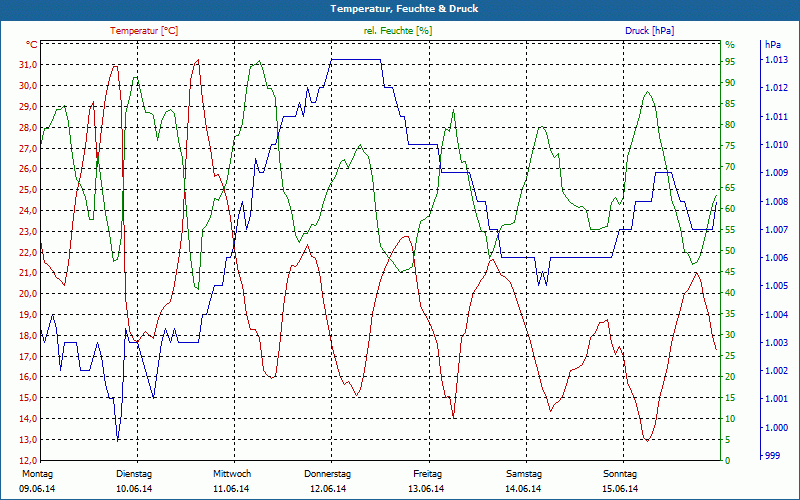The height and width of the screenshot is (500, 800).
Task: Click the 'Mittwoch' day label
Action: [x=232, y=474]
